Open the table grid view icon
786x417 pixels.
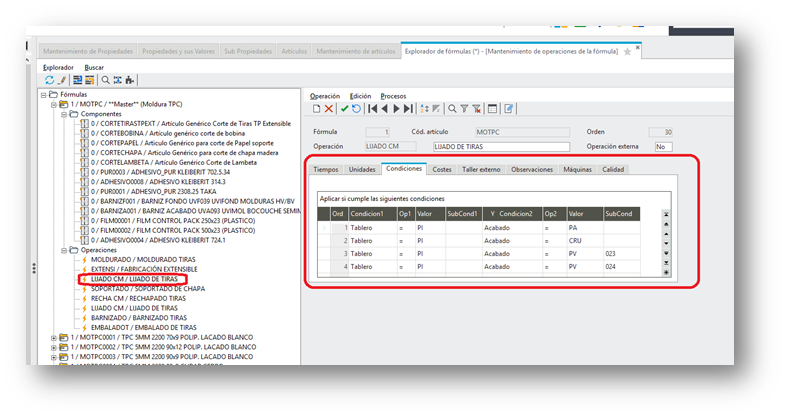492,109
